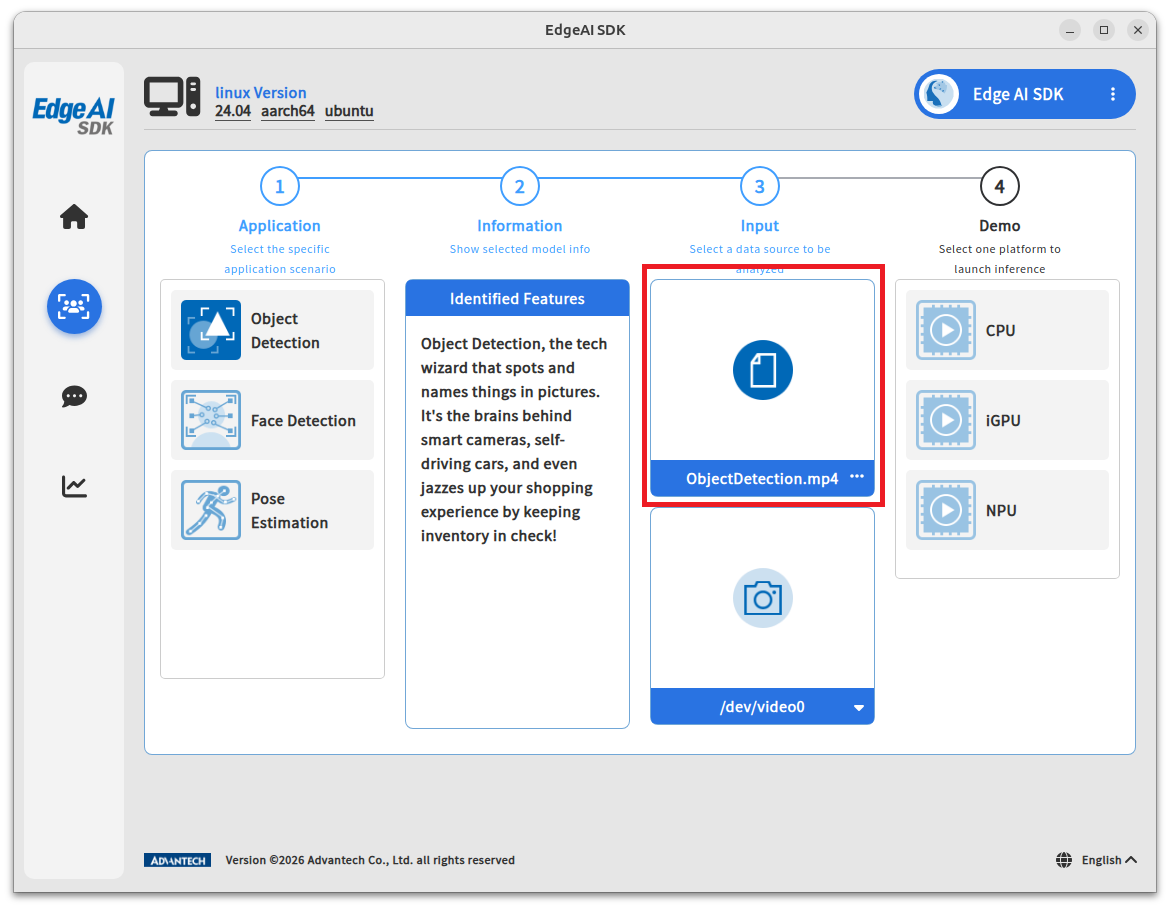Click the Application step label
Screen dimensions: 1170x909
[280, 225]
